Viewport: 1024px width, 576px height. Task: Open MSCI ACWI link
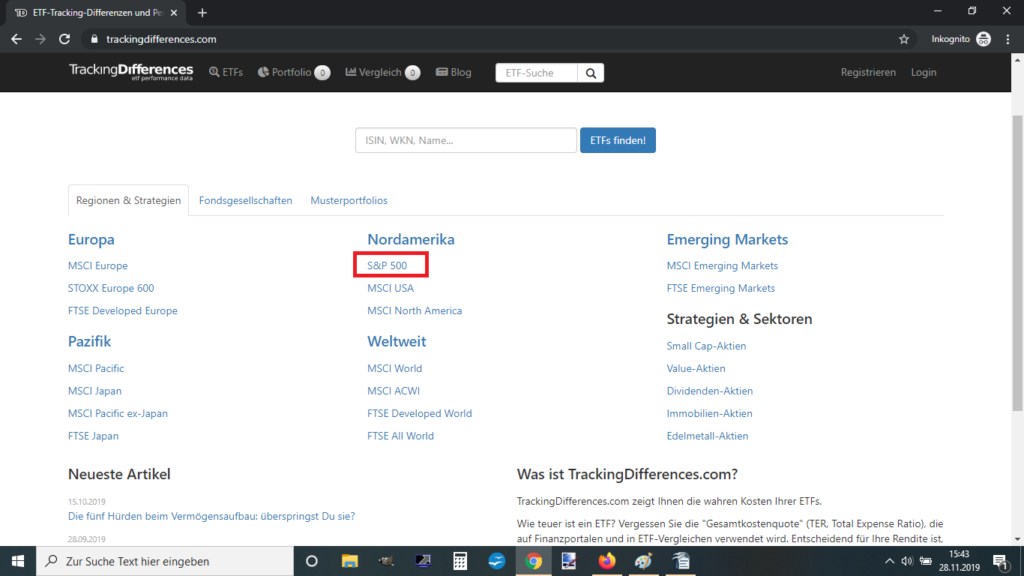(x=393, y=391)
